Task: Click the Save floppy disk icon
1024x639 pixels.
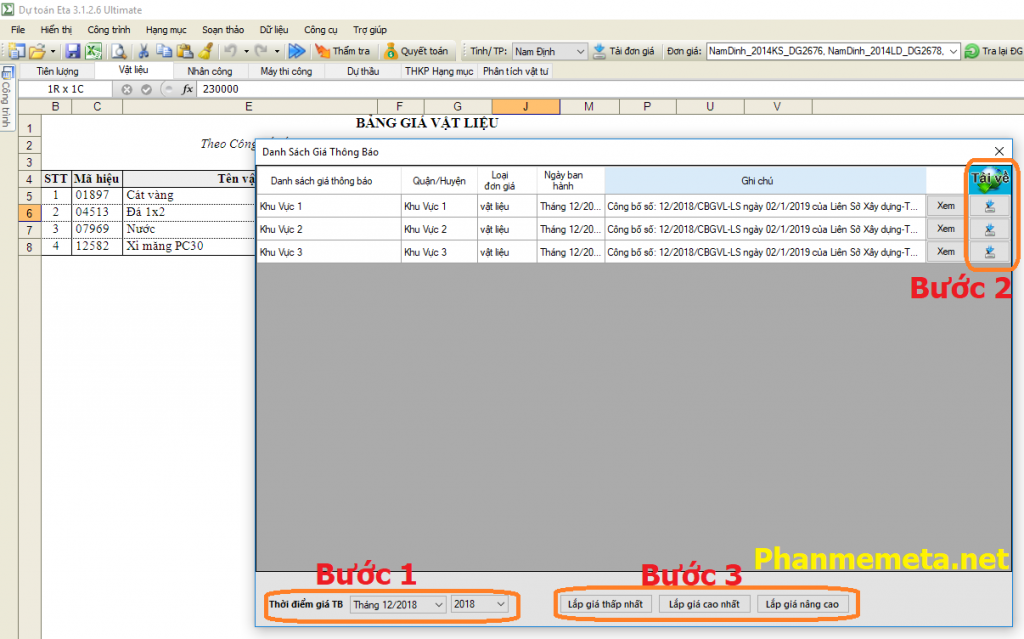Action: (73, 51)
